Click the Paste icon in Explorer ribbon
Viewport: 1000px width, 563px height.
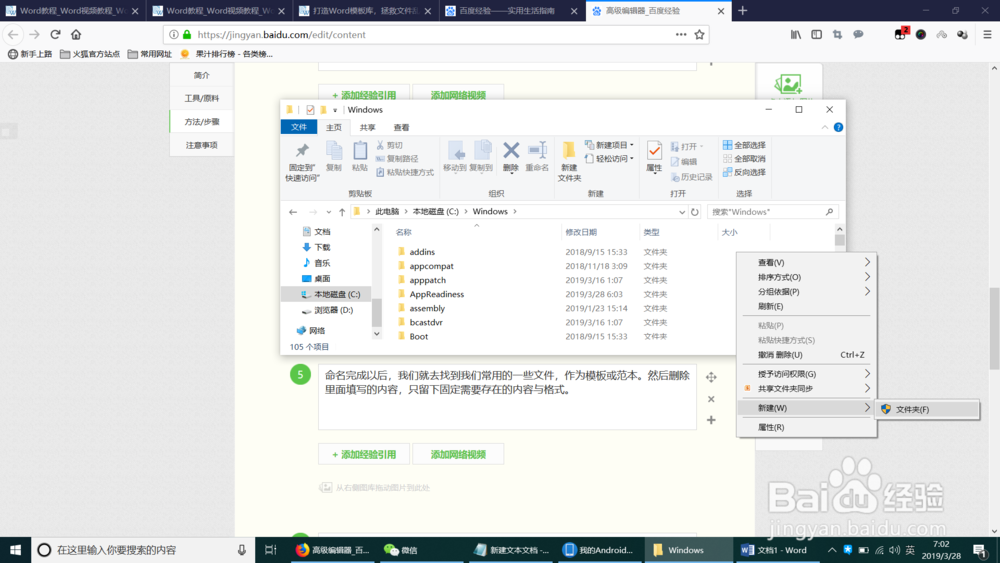(360, 150)
